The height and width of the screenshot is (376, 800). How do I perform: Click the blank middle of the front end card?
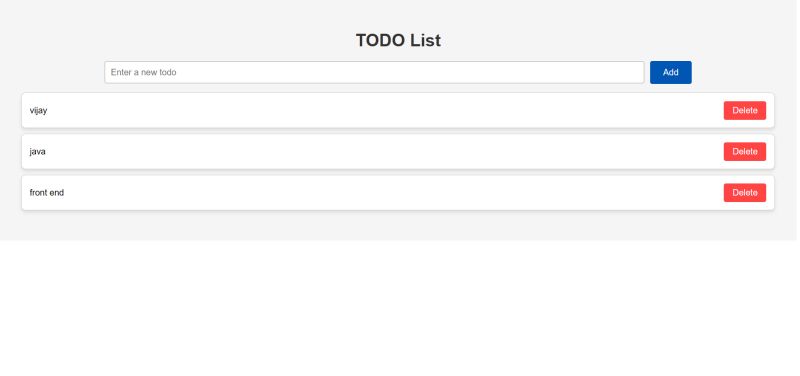pos(385,193)
